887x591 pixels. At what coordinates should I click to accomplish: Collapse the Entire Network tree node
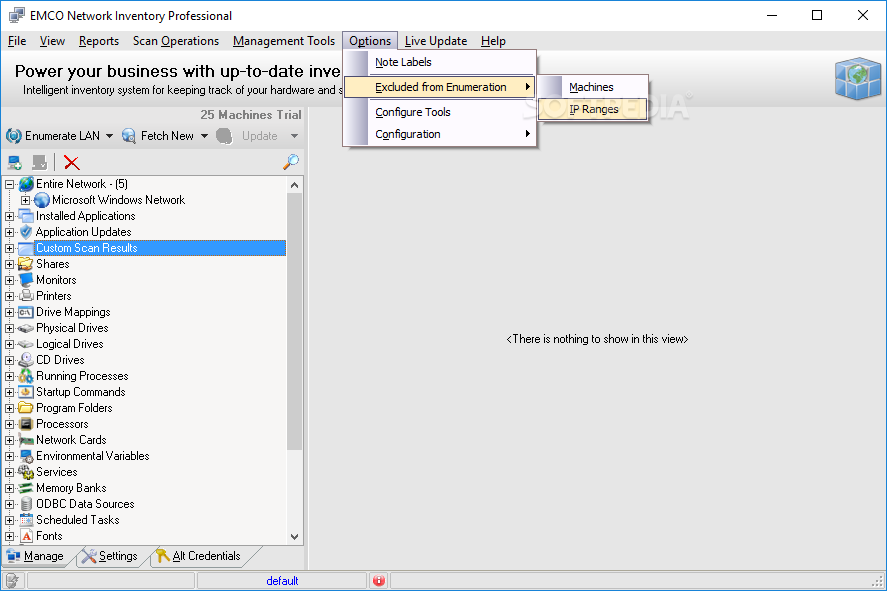pyautogui.click(x=10, y=184)
